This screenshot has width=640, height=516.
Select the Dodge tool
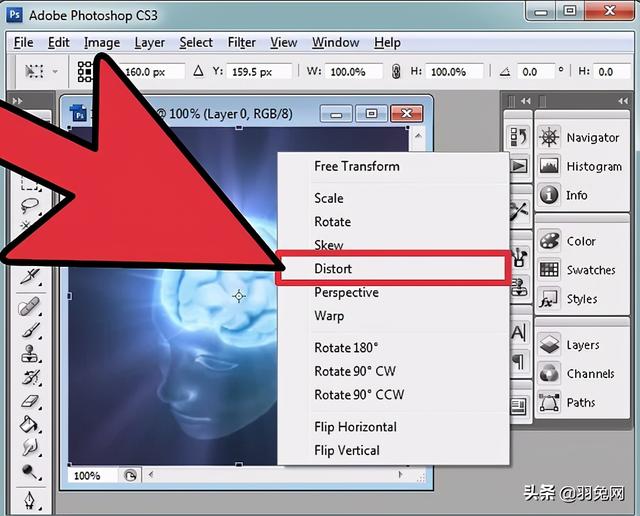[30, 472]
